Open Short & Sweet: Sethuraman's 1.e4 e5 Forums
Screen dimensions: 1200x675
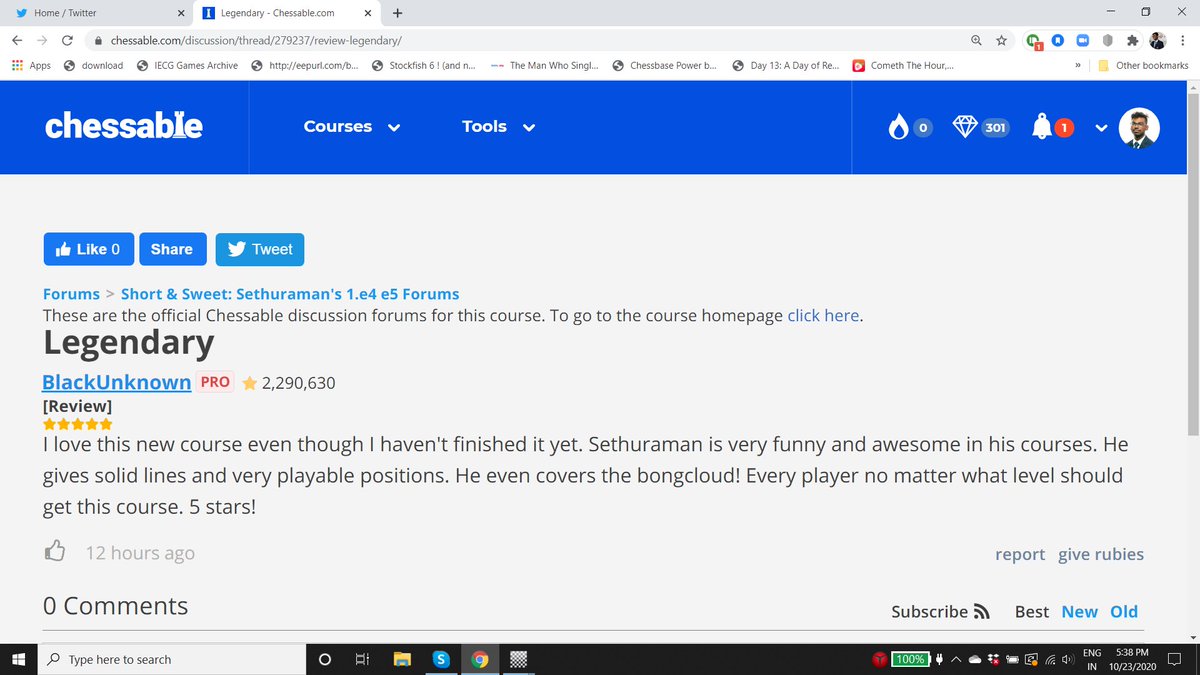tap(290, 294)
